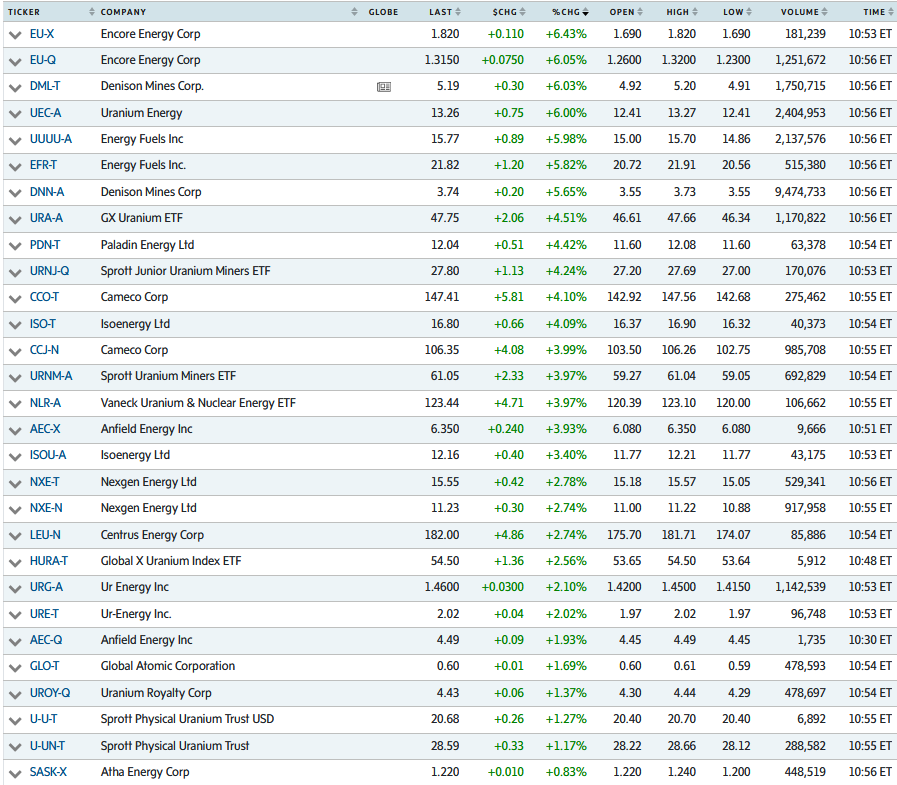Screen dimensions: 897x785
Task: Open the ISOU-A ticker link
Action: point(48,455)
